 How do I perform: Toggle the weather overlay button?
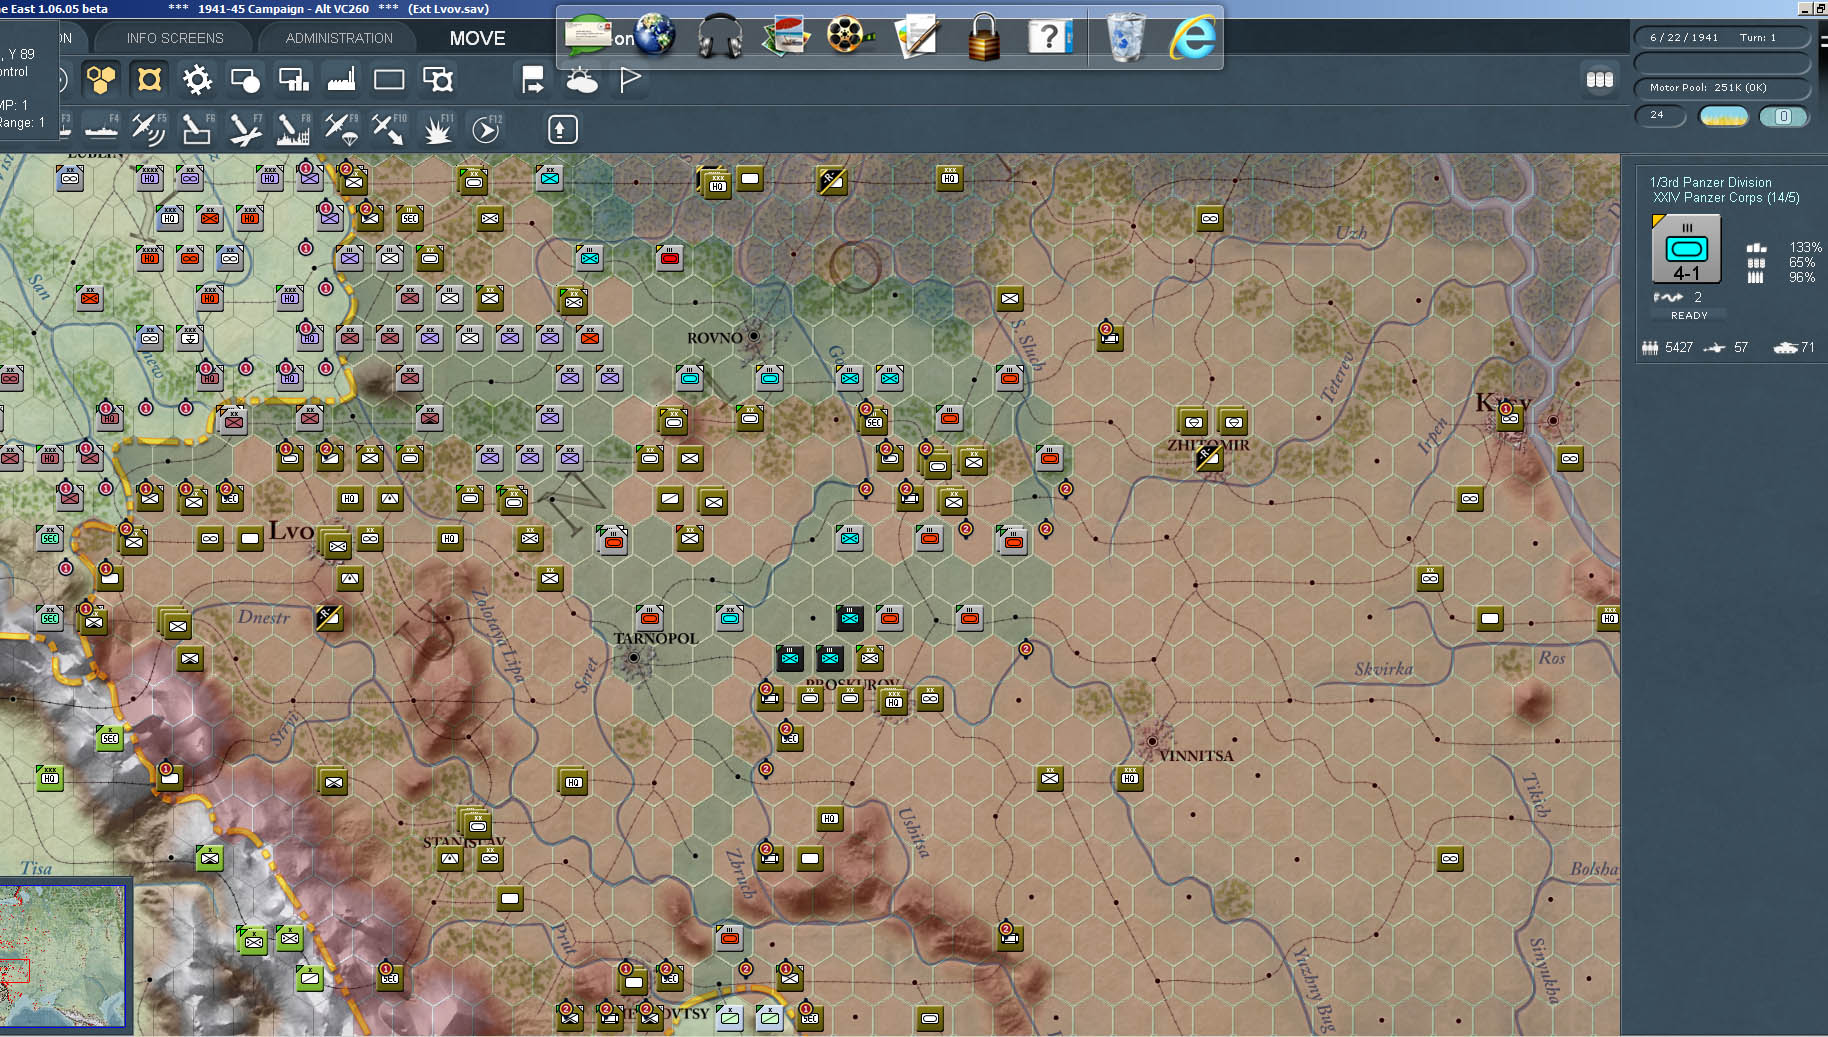click(581, 79)
